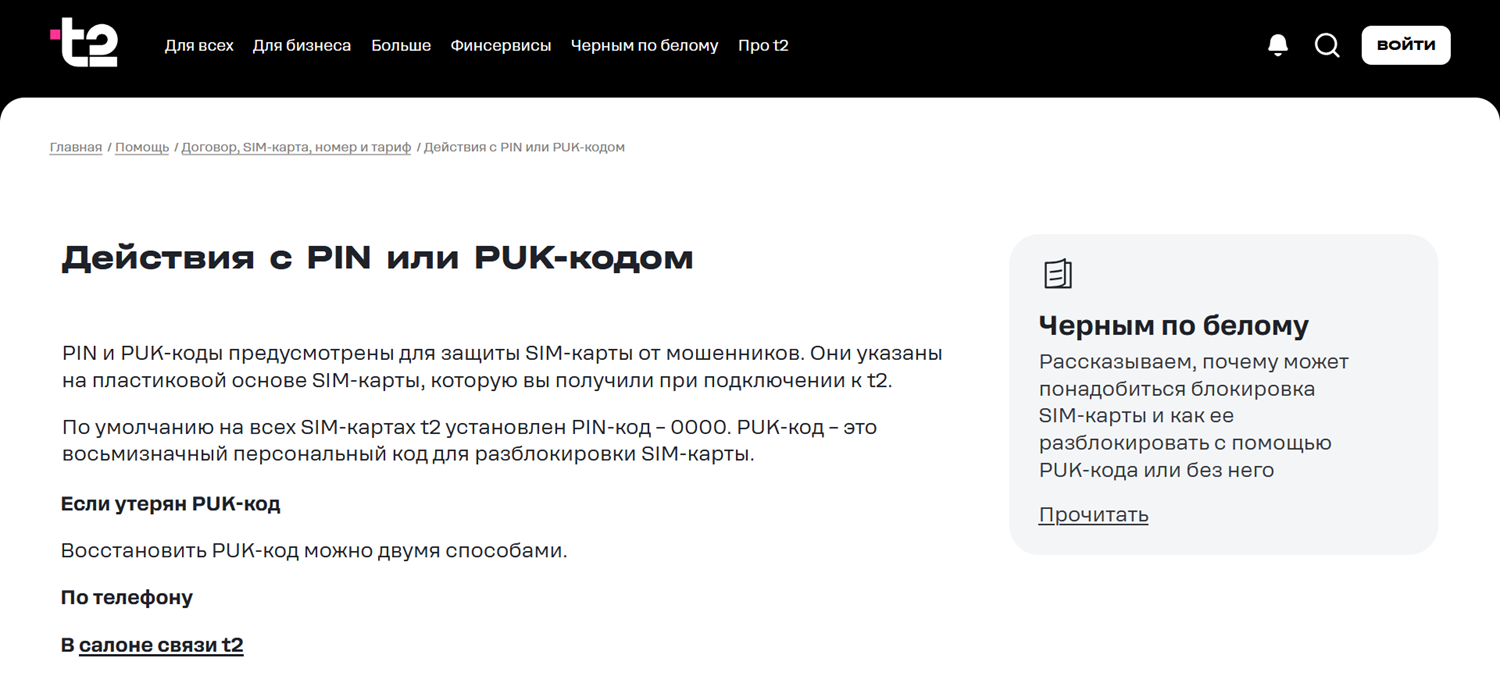
Task: Click the Черным по белому card heading
Action: [1174, 325]
